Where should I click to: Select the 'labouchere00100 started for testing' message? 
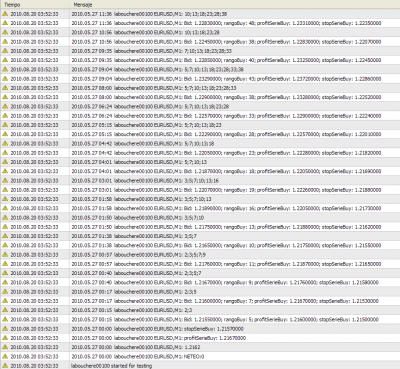point(111,366)
